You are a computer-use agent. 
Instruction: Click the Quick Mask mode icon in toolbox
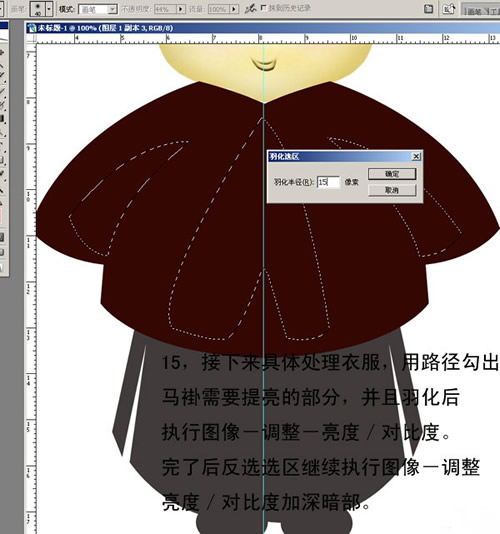click(x=2, y=237)
